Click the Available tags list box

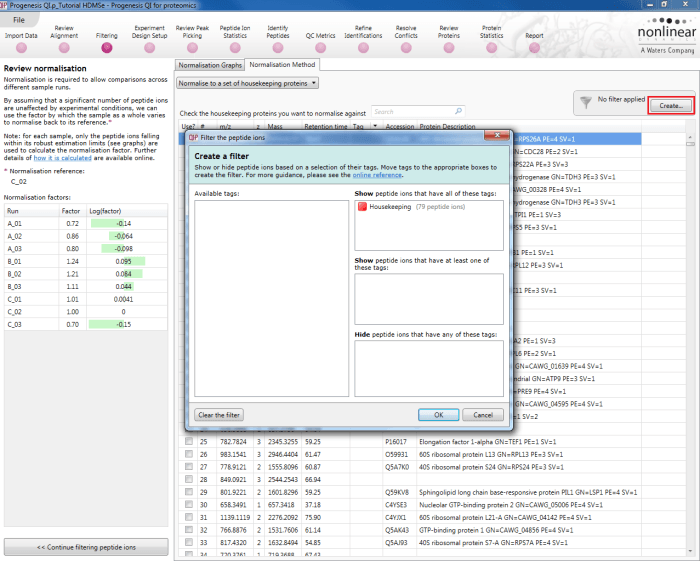click(x=271, y=298)
